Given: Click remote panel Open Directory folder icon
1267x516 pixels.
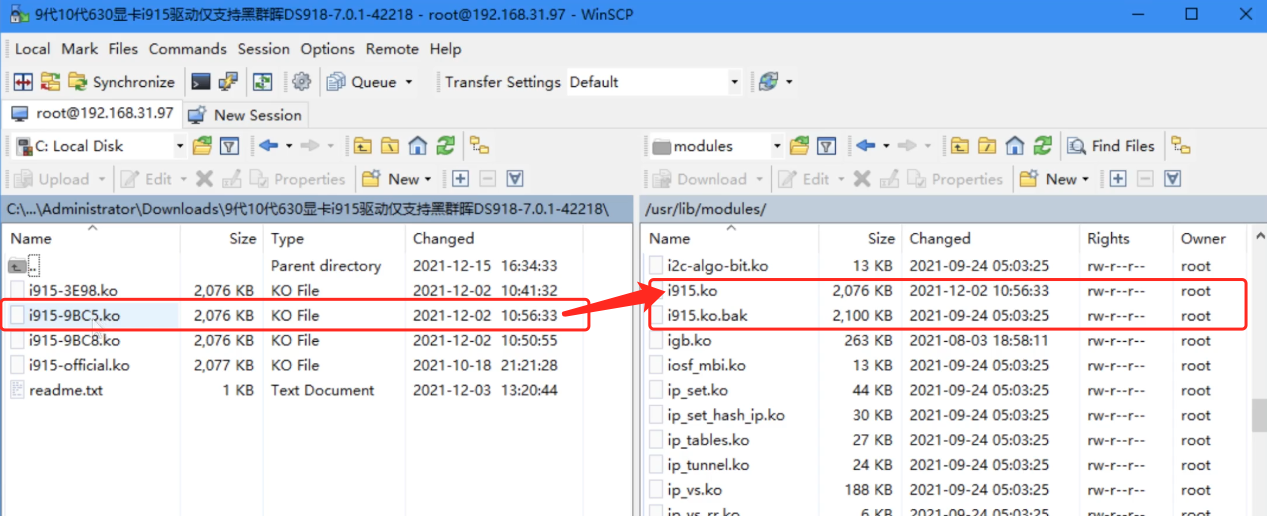Looking at the screenshot, I should pyautogui.click(x=800, y=146).
